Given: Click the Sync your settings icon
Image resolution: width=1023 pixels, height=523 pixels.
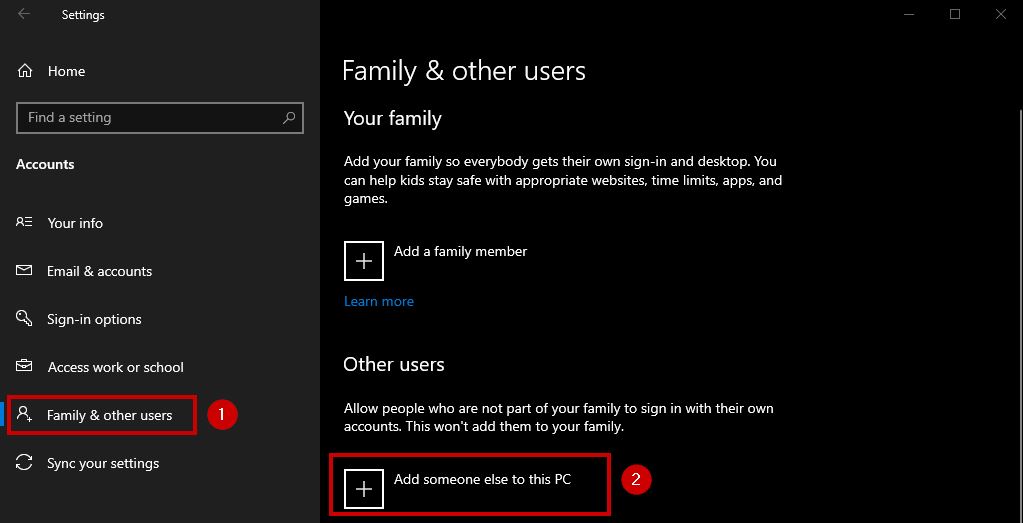Looking at the screenshot, I should click(25, 463).
